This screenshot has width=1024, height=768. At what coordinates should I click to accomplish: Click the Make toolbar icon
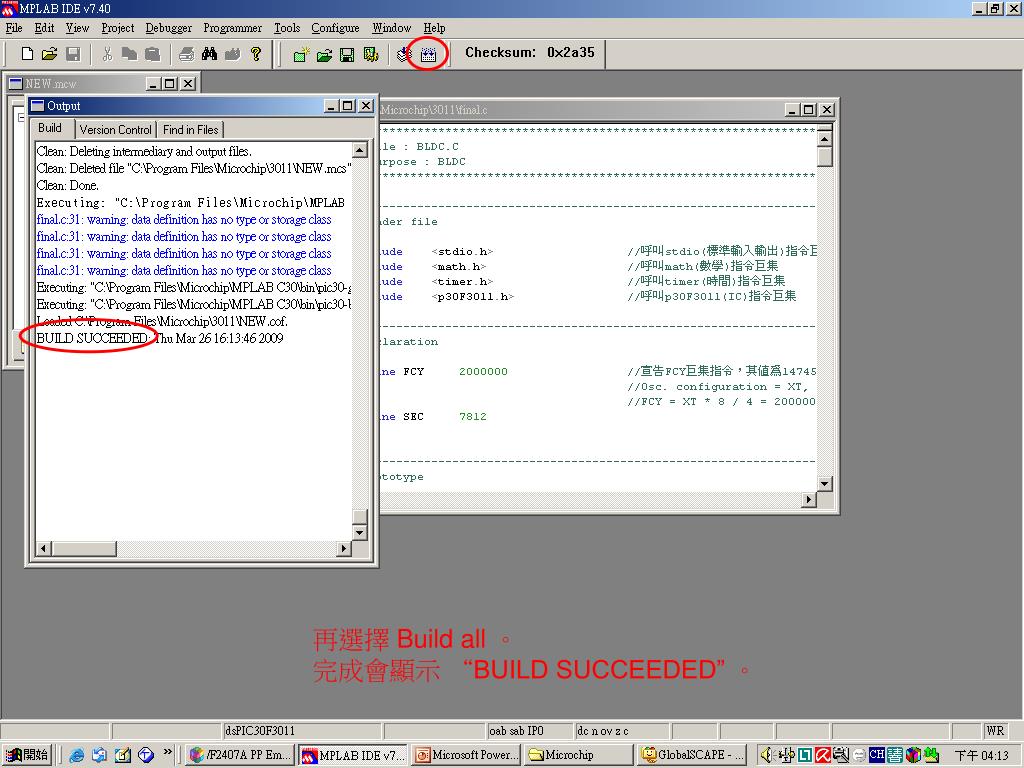coord(404,54)
